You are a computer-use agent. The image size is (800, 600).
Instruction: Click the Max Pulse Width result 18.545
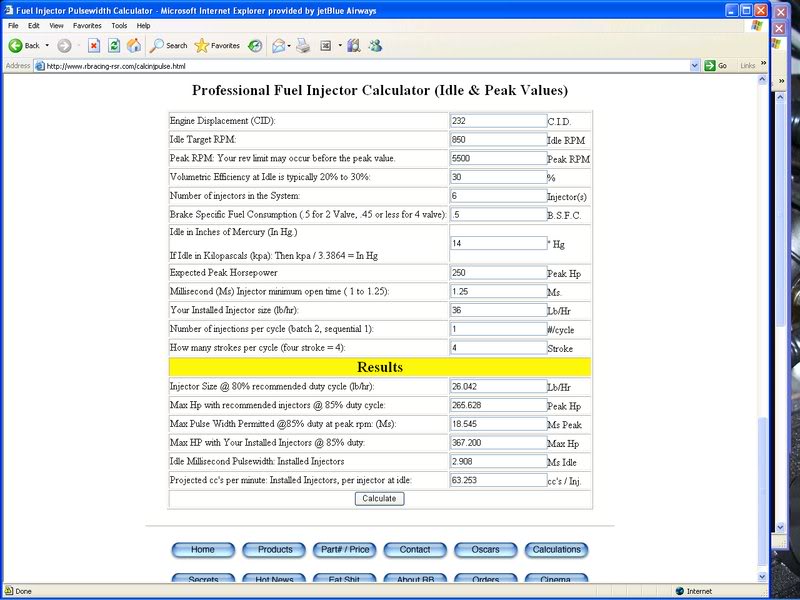(x=498, y=424)
